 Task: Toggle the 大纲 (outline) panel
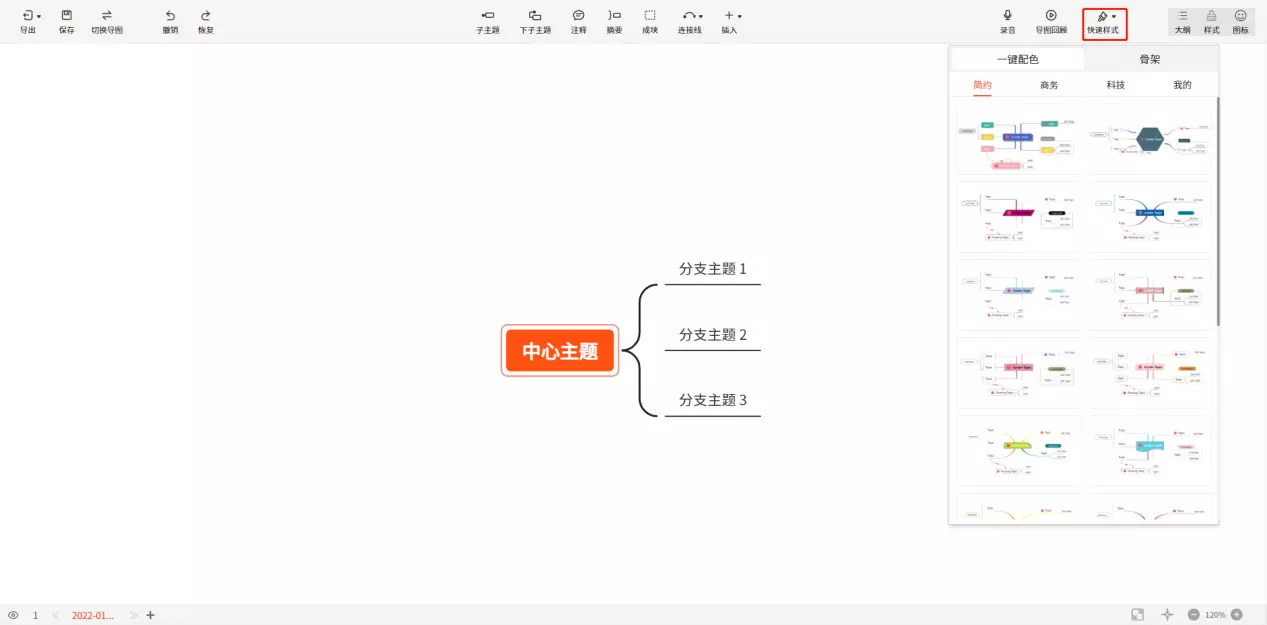coord(1182,16)
